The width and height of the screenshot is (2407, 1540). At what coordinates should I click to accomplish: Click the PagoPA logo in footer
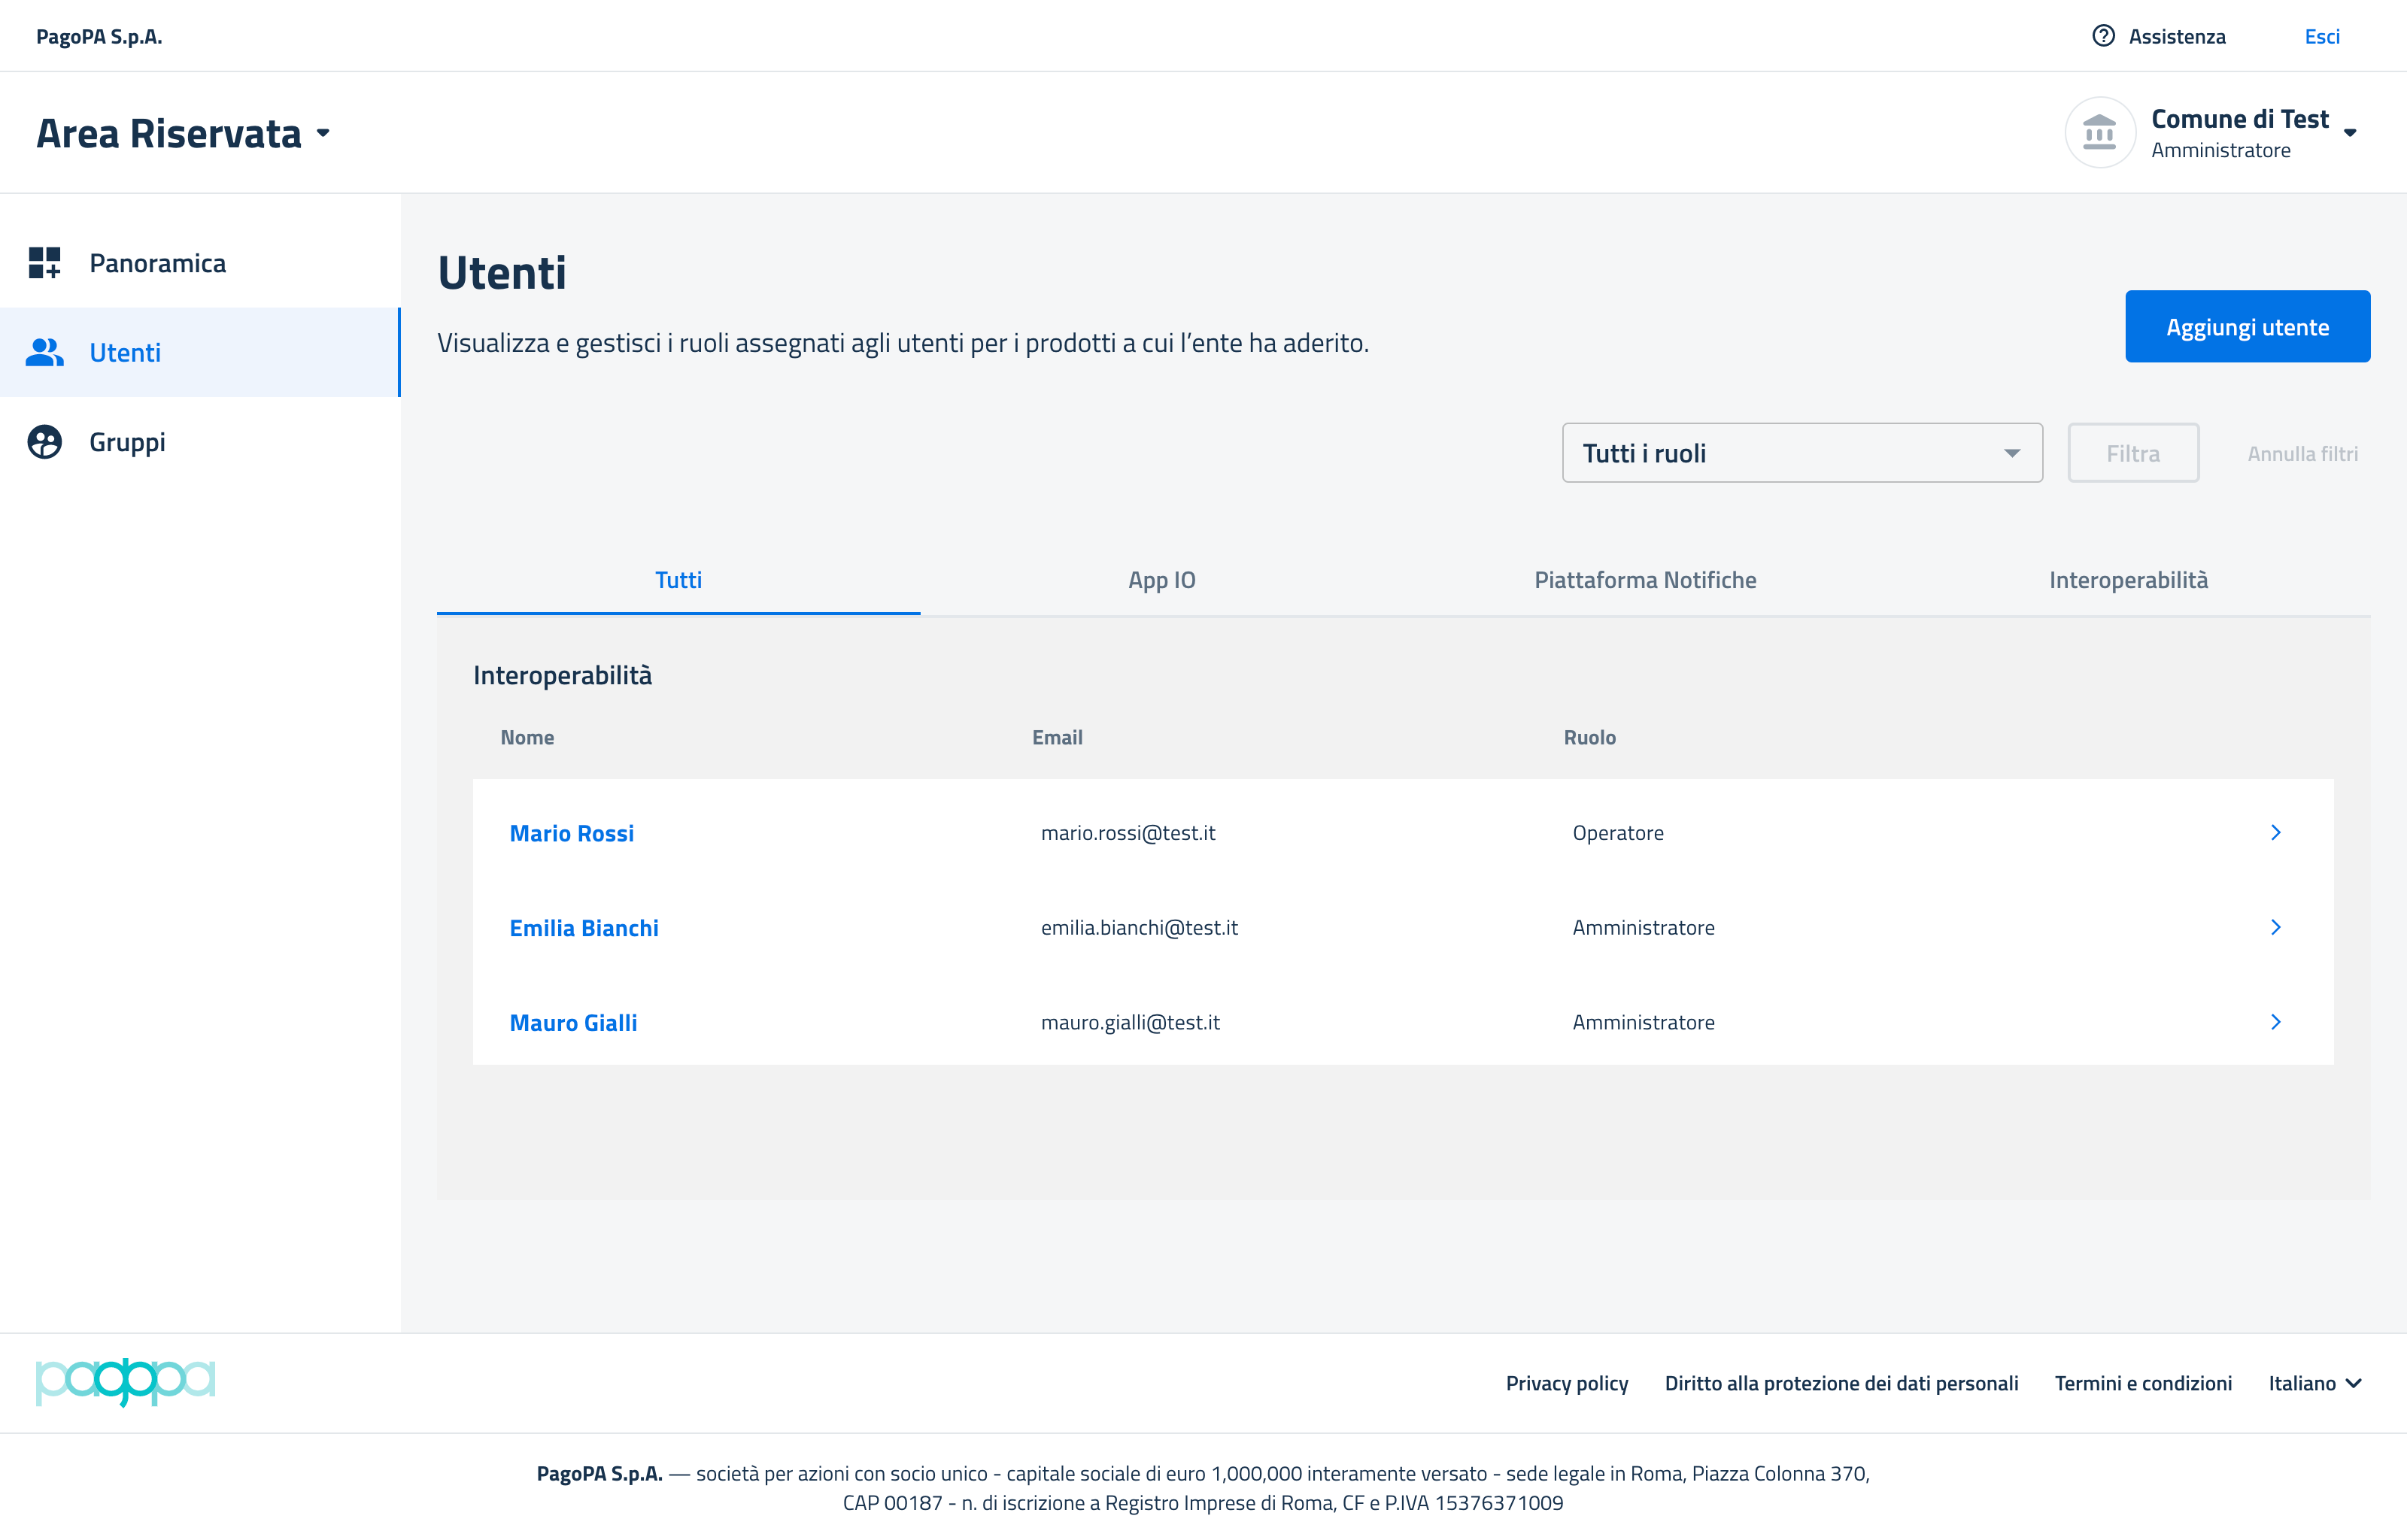pos(125,1382)
